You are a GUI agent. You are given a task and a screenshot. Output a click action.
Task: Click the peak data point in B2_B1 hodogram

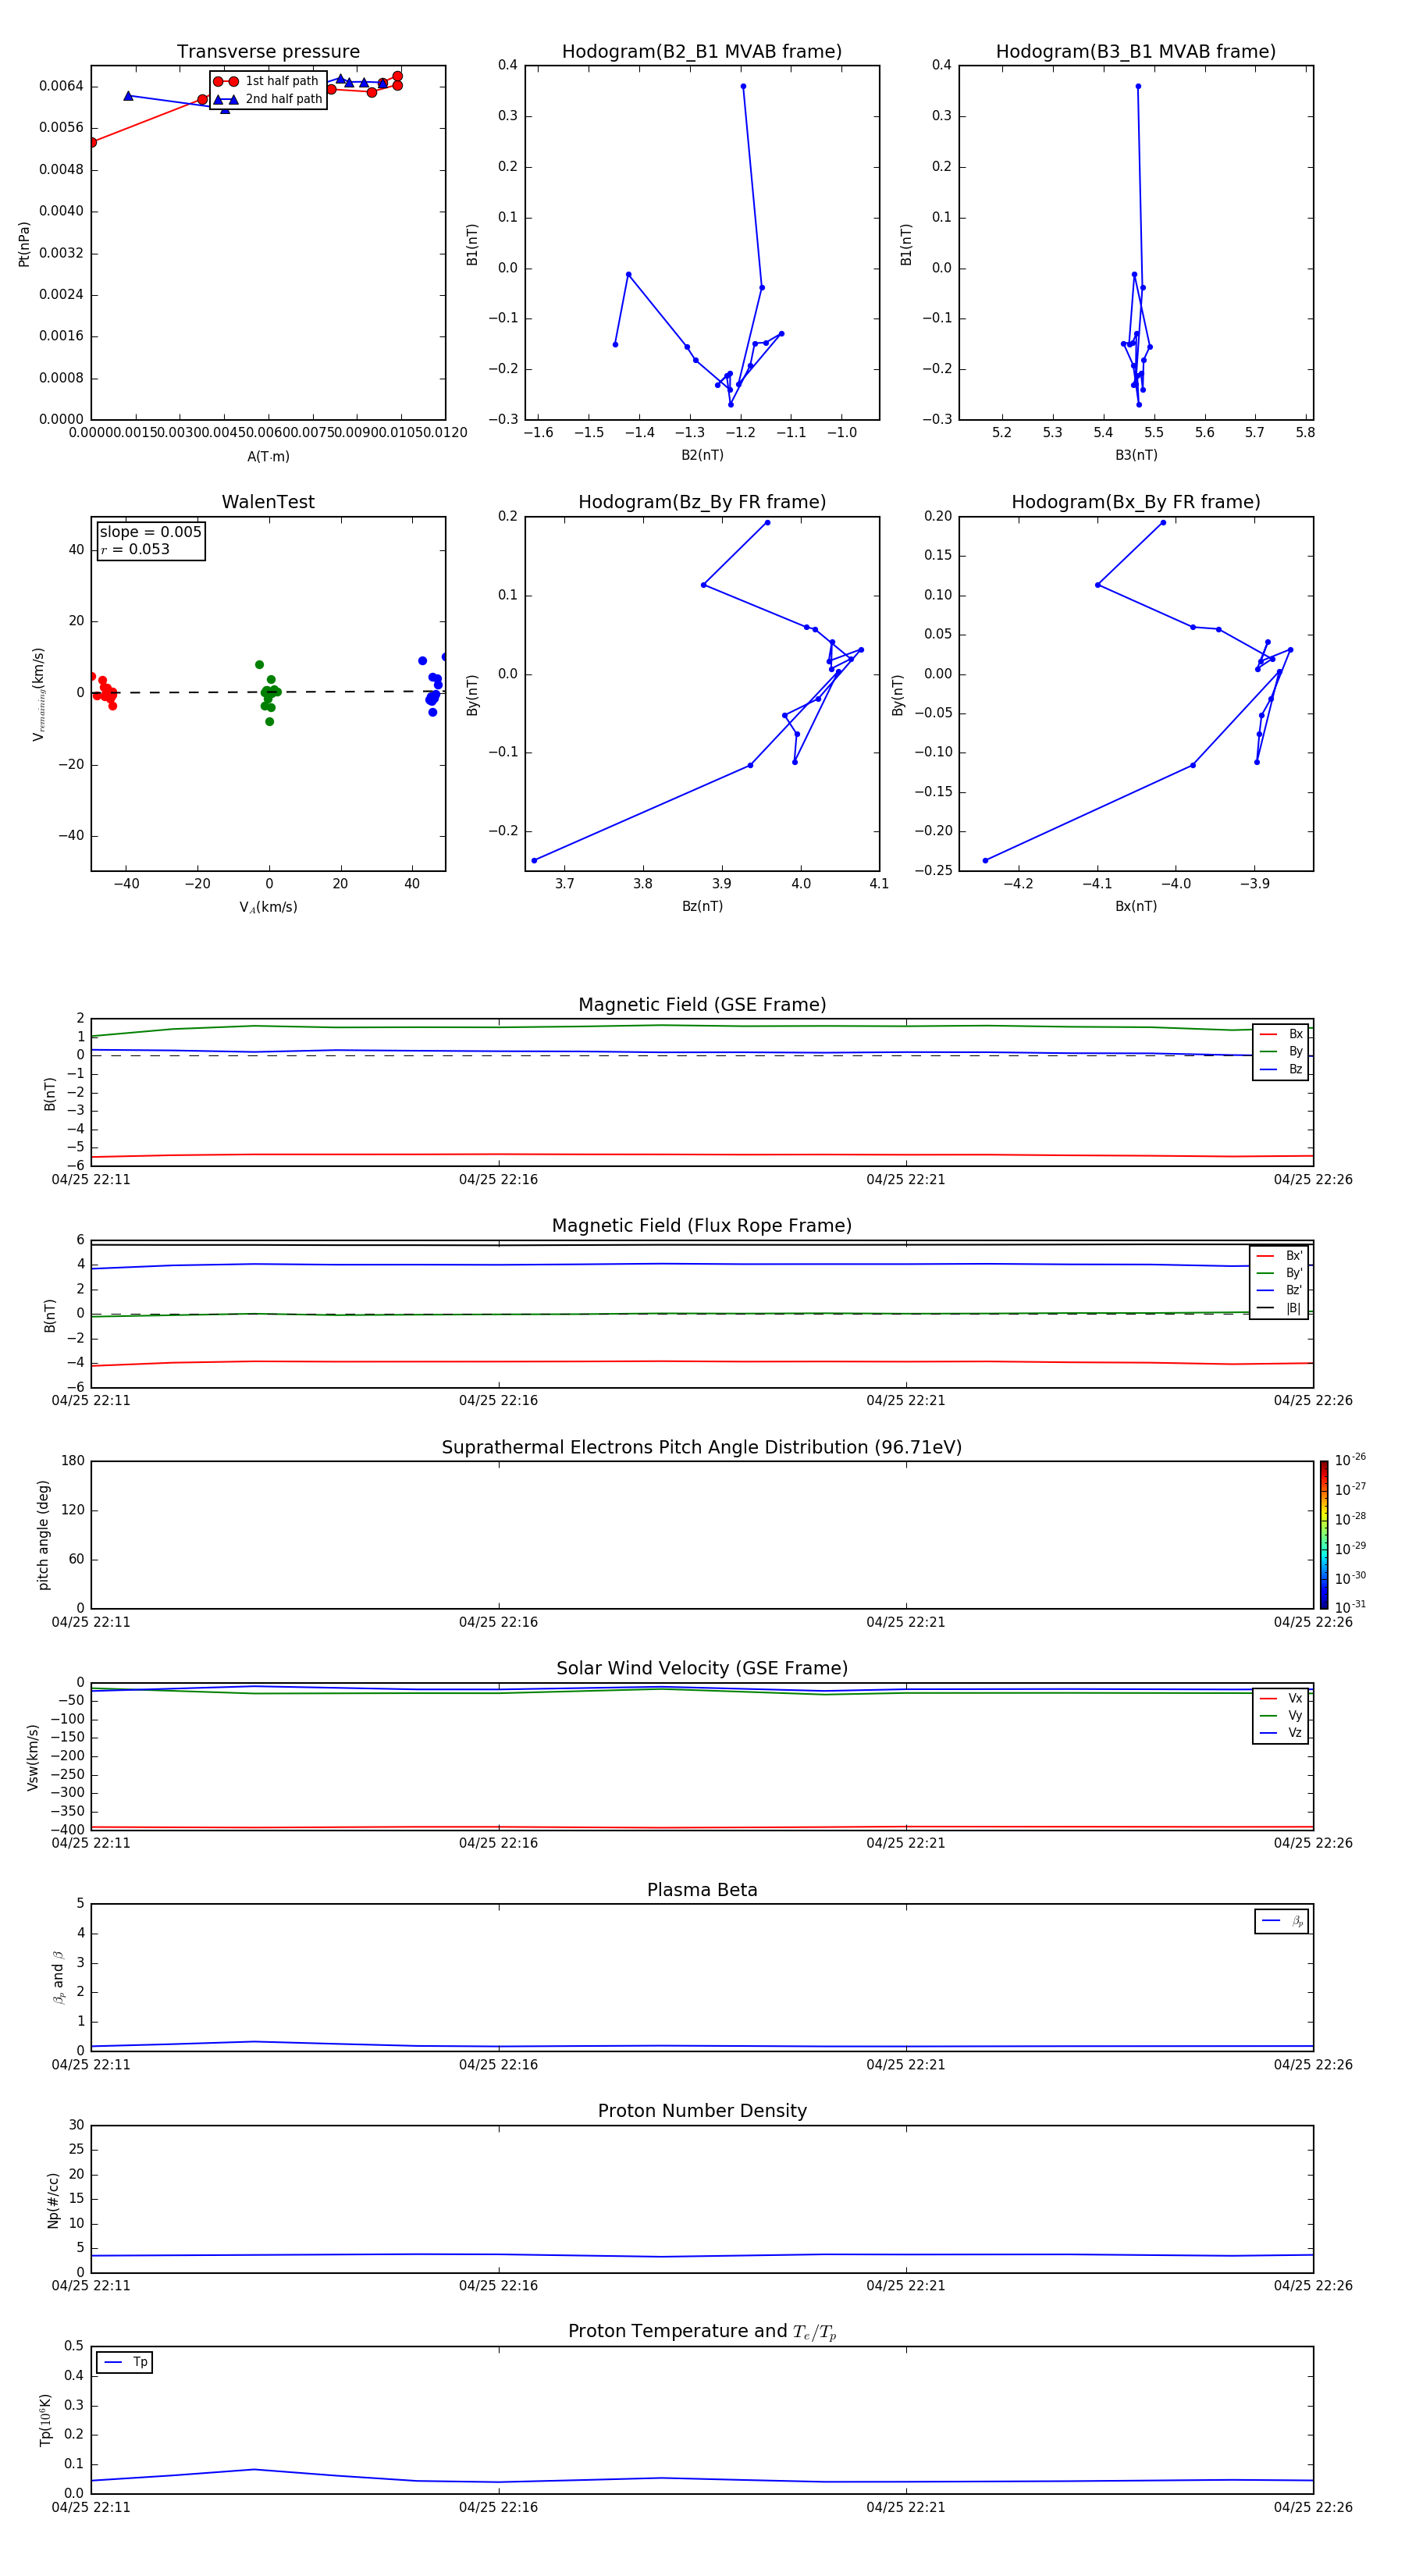tap(743, 87)
